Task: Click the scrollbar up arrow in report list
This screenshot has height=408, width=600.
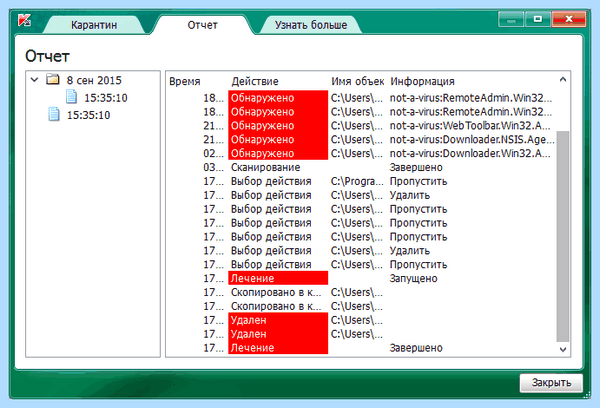Action: [562, 80]
